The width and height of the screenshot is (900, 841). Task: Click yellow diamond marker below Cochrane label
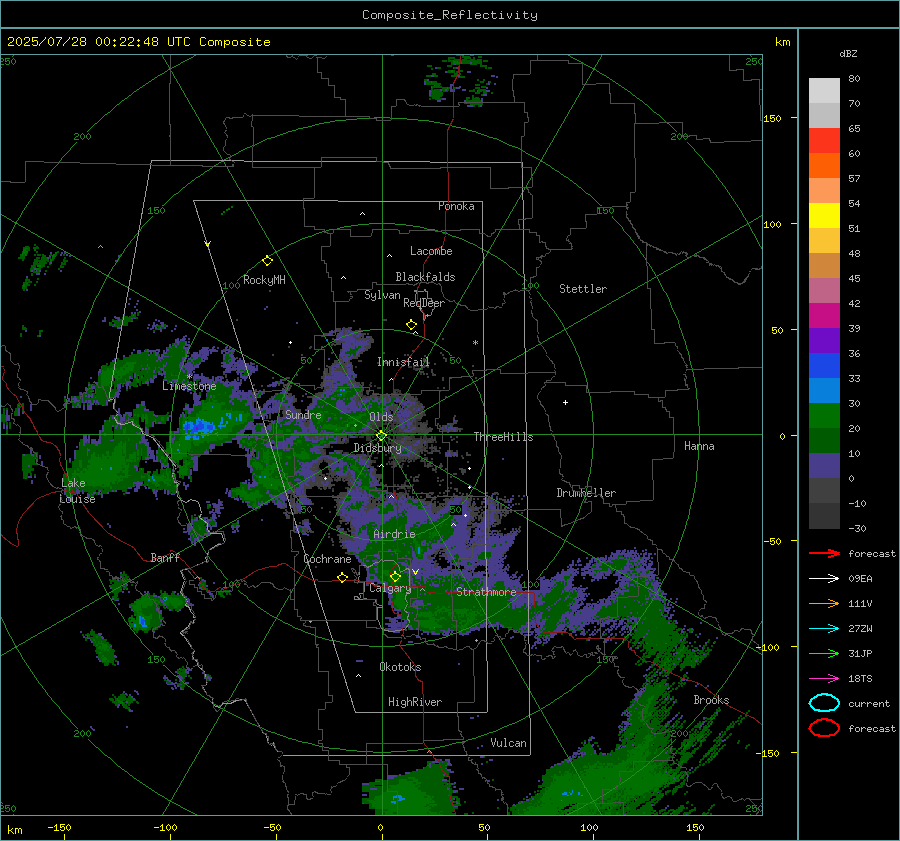point(342,577)
